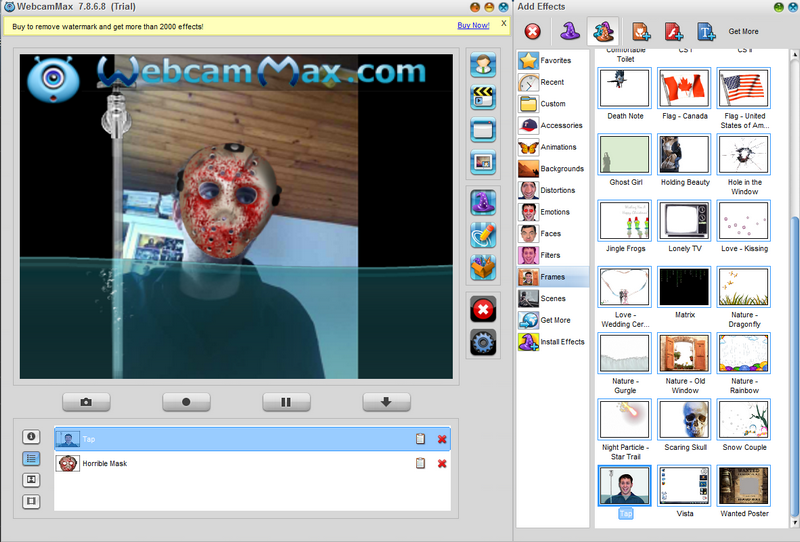
Task: Open the filmstrip panel icon at left
Action: pyautogui.click(x=31, y=501)
